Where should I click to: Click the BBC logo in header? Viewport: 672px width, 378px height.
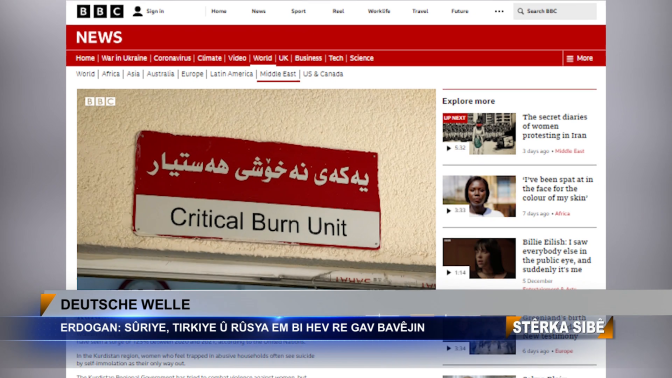100,11
